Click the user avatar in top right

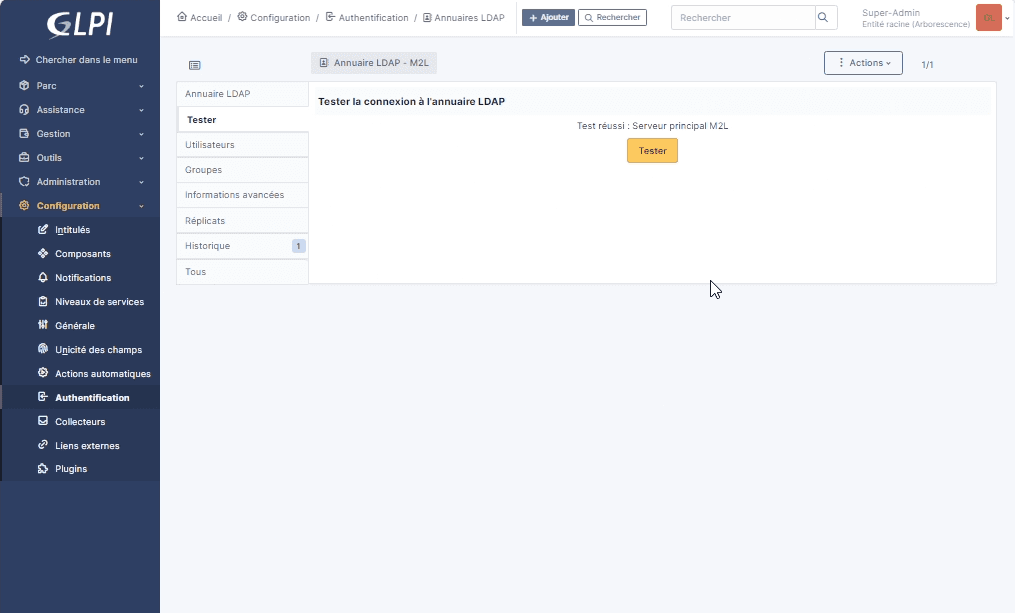tap(988, 18)
